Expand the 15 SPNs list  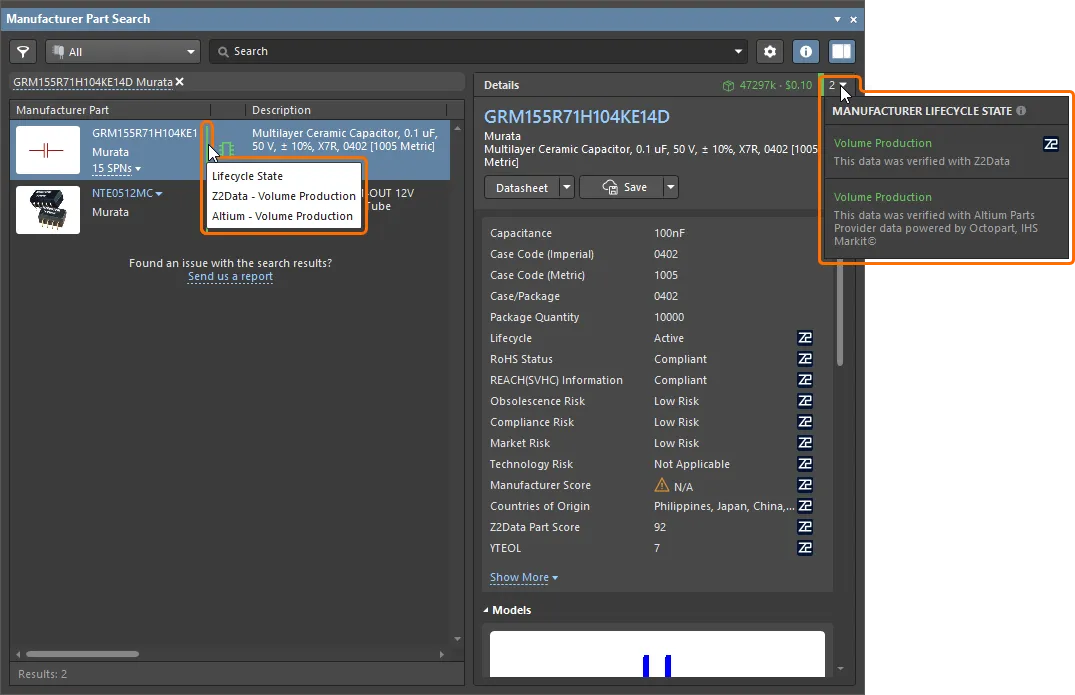point(116,168)
